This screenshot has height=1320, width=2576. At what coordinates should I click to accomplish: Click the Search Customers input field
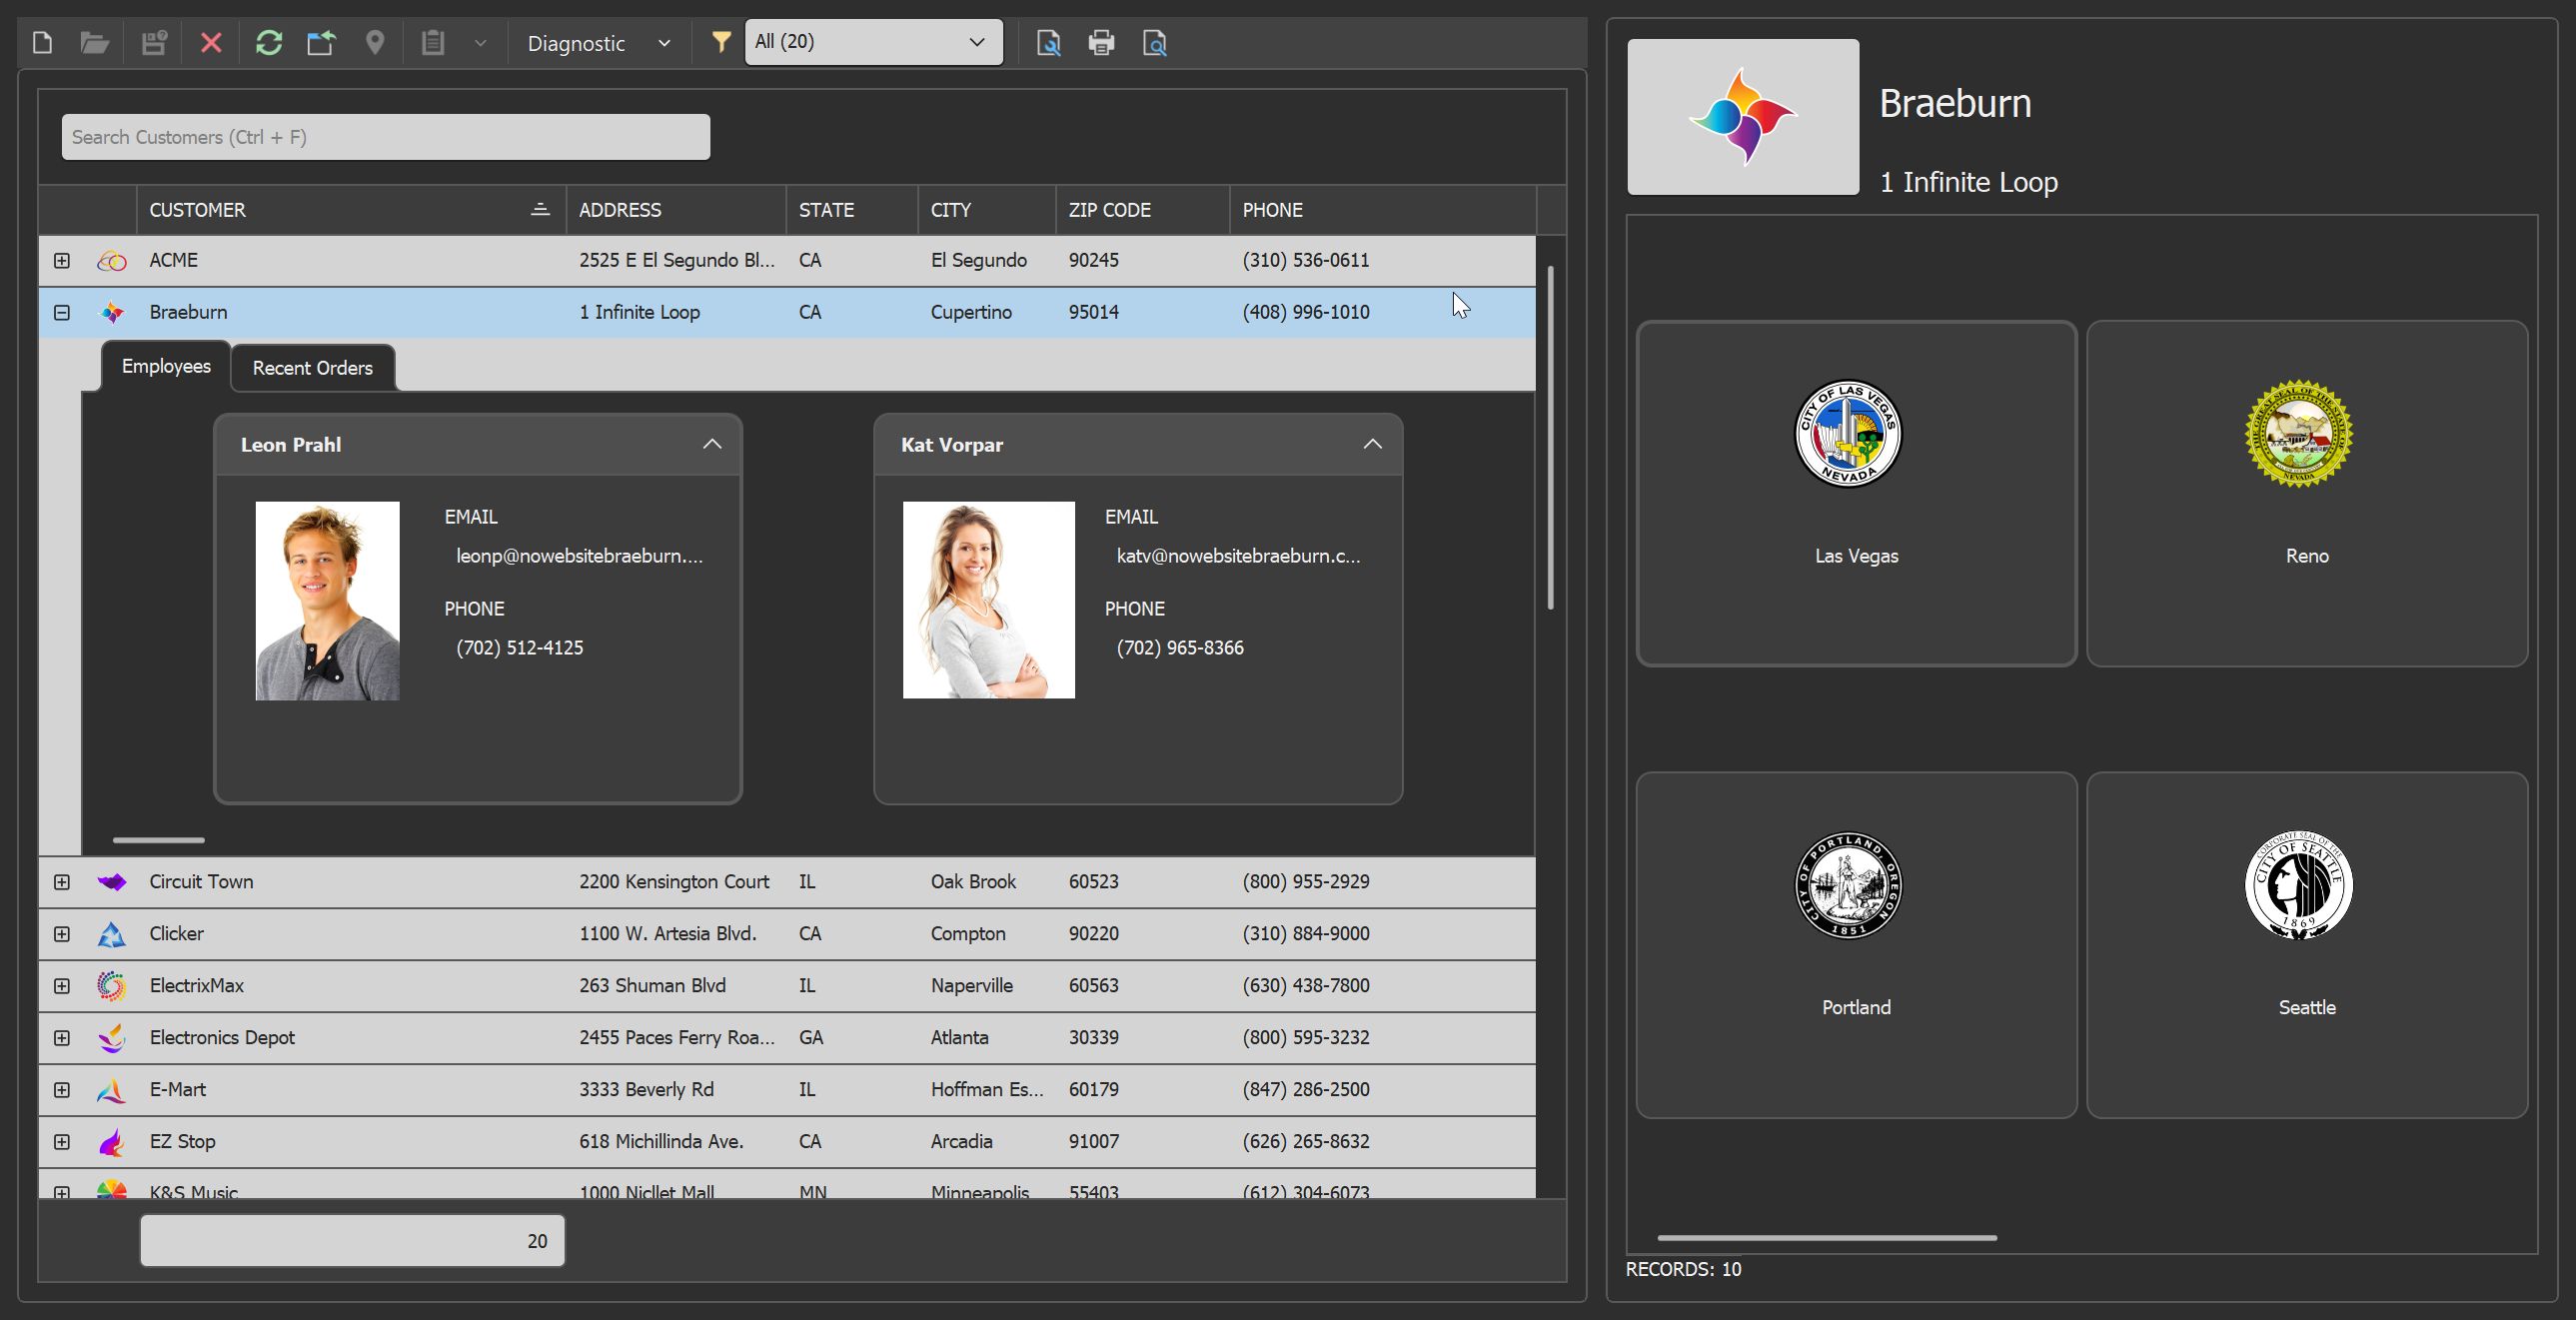point(386,137)
